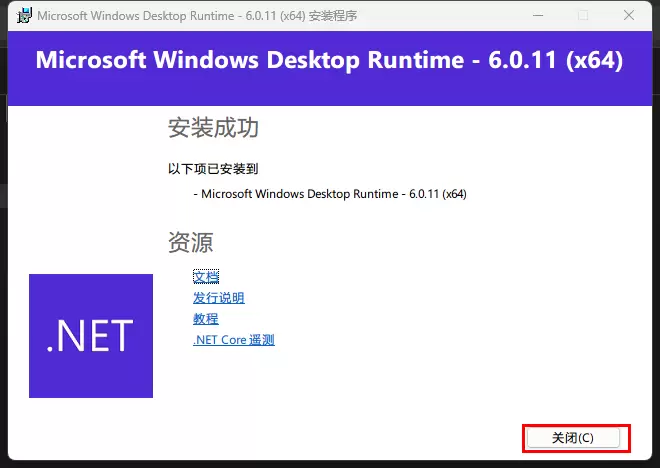The width and height of the screenshot is (660, 468).
Task: Click the 关闭(C) button
Action: click(573, 438)
